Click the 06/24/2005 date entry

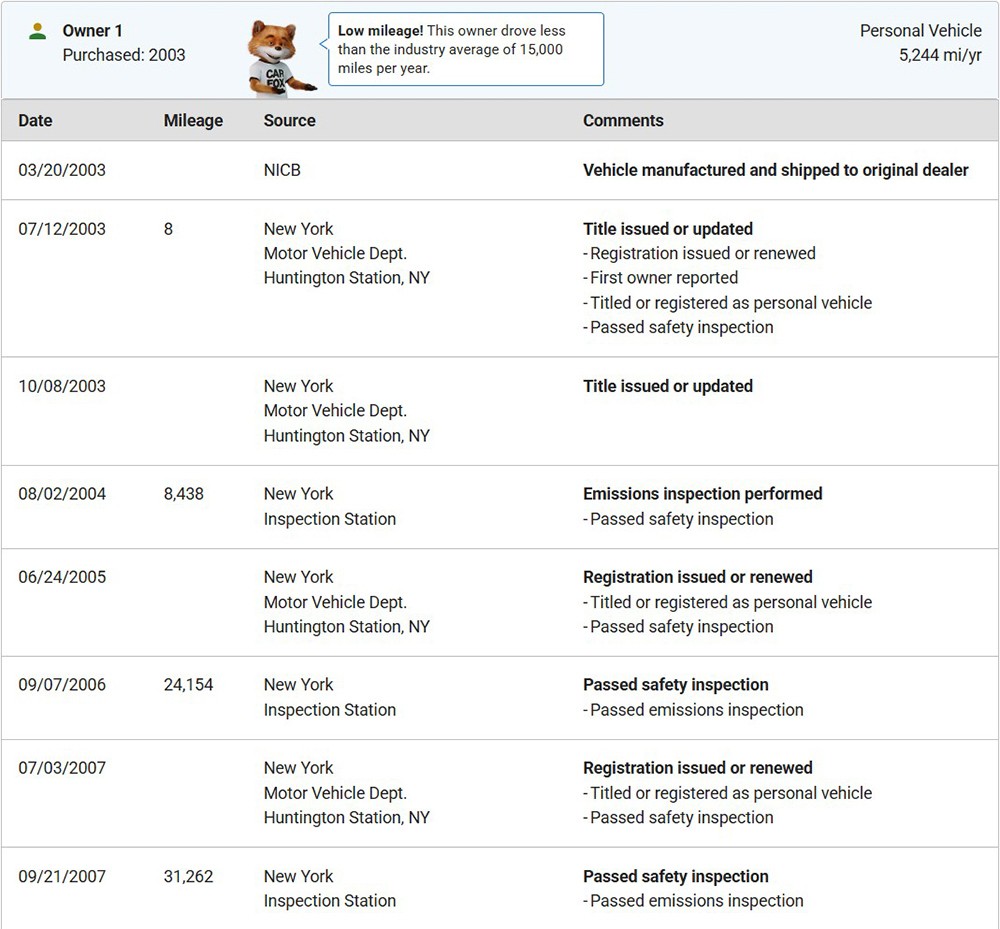click(62, 577)
